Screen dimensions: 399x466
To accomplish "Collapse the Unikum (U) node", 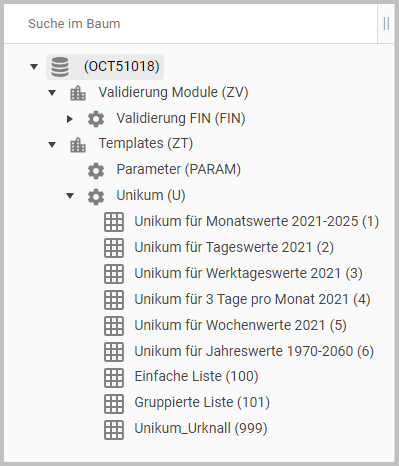I will pos(70,196).
